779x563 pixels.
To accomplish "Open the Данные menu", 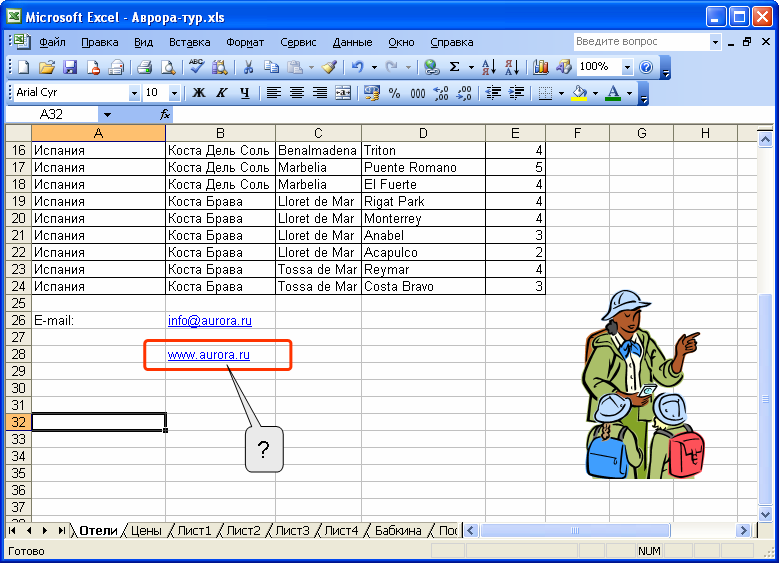I will 352,42.
